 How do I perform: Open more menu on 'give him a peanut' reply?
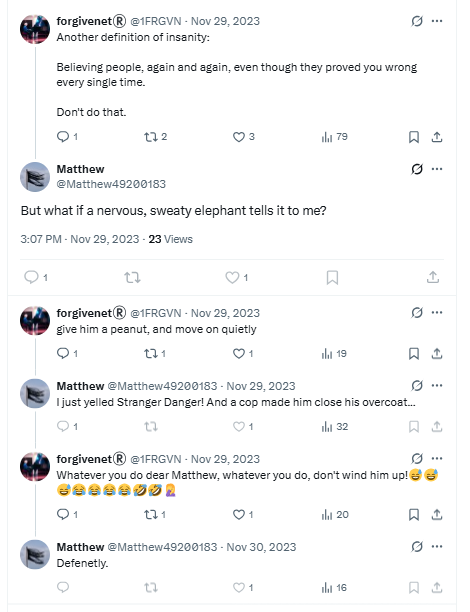pos(437,313)
